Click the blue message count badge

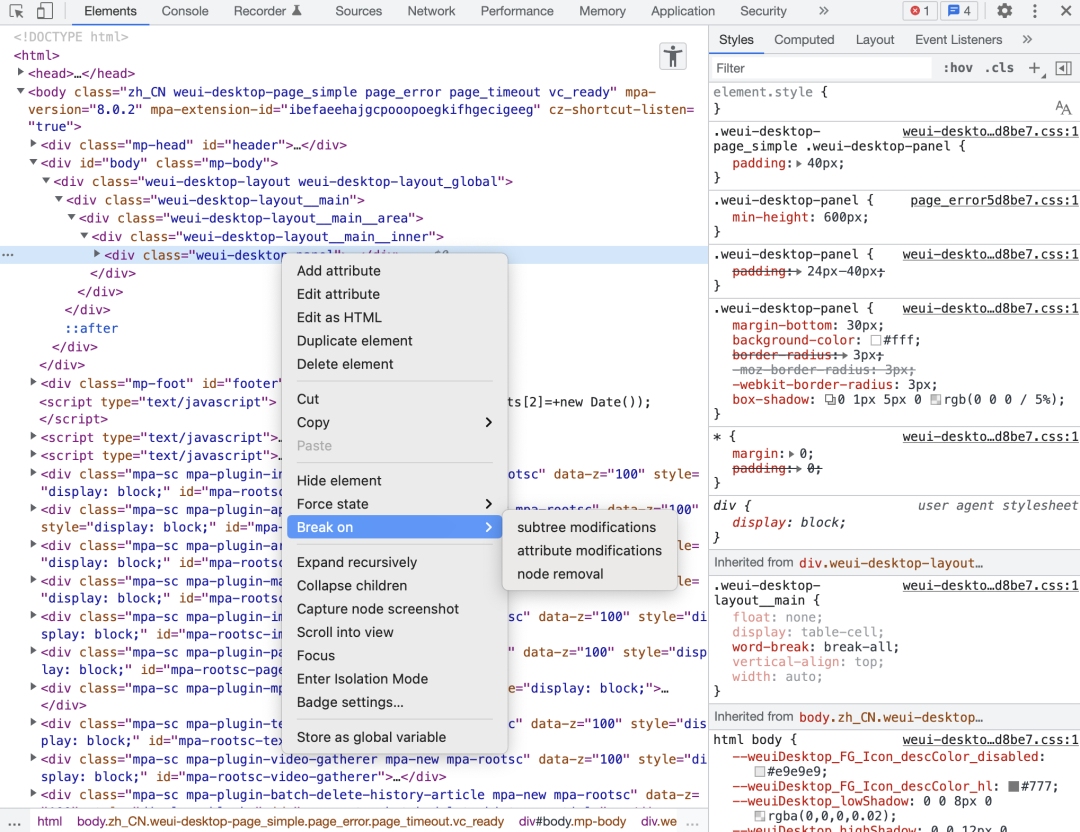(x=959, y=11)
